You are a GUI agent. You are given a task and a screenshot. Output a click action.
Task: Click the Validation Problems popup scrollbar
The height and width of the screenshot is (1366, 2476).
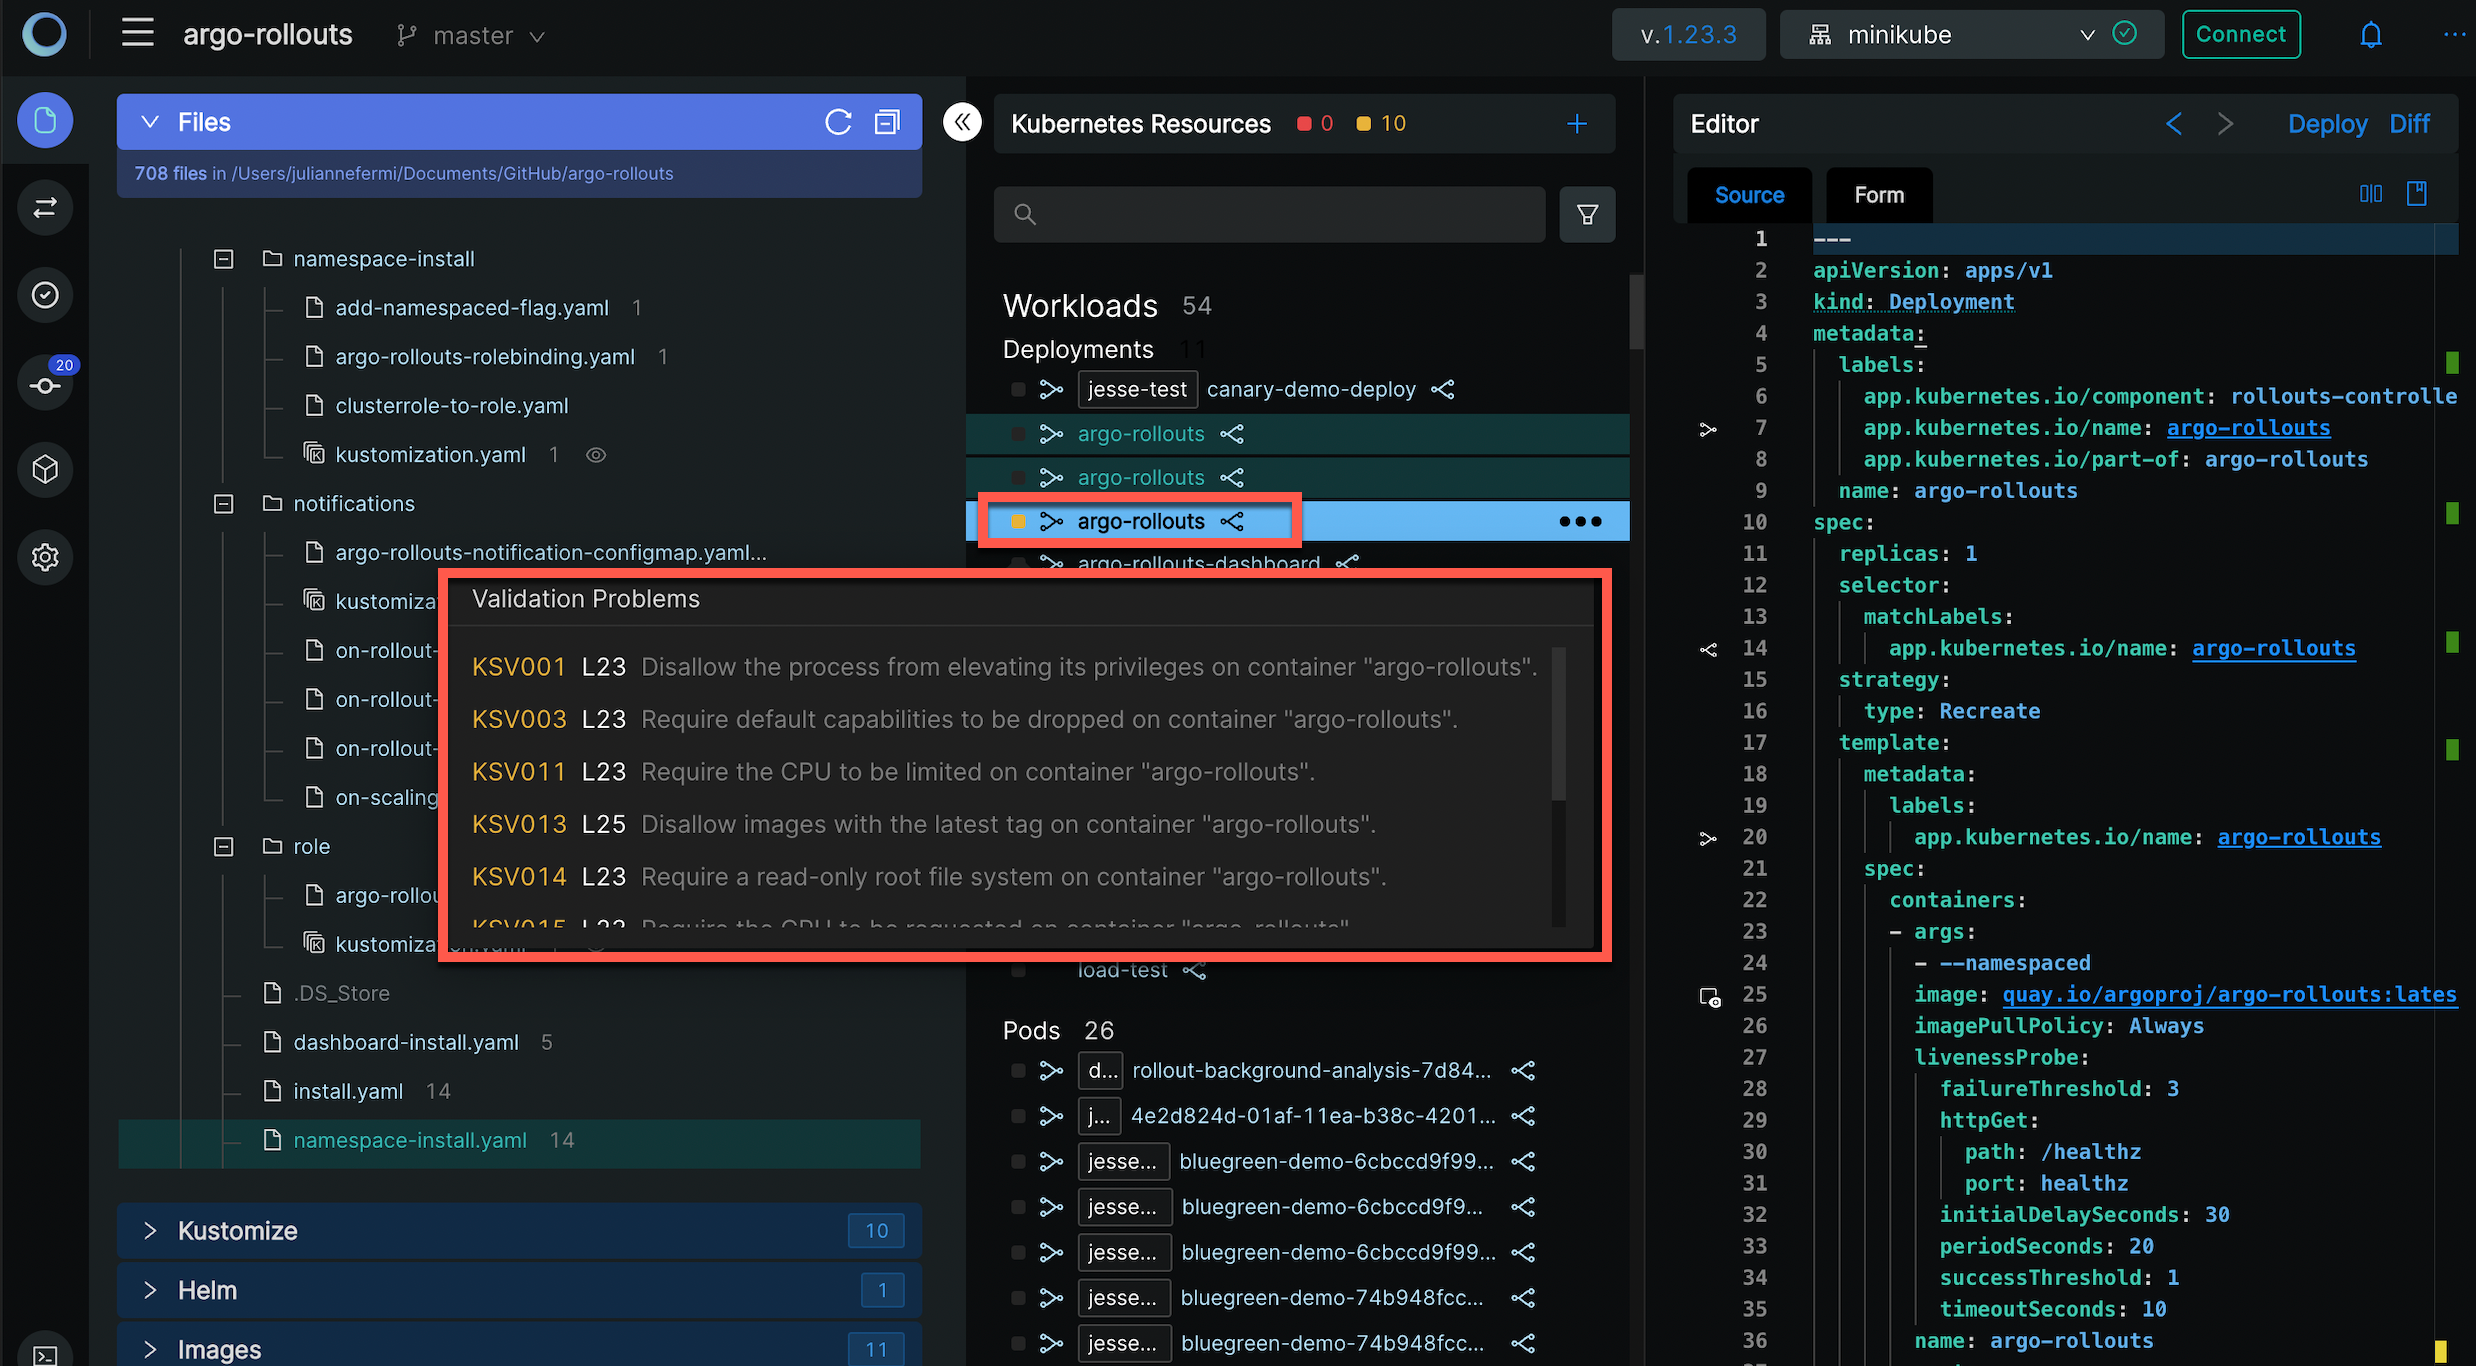[x=1558, y=724]
